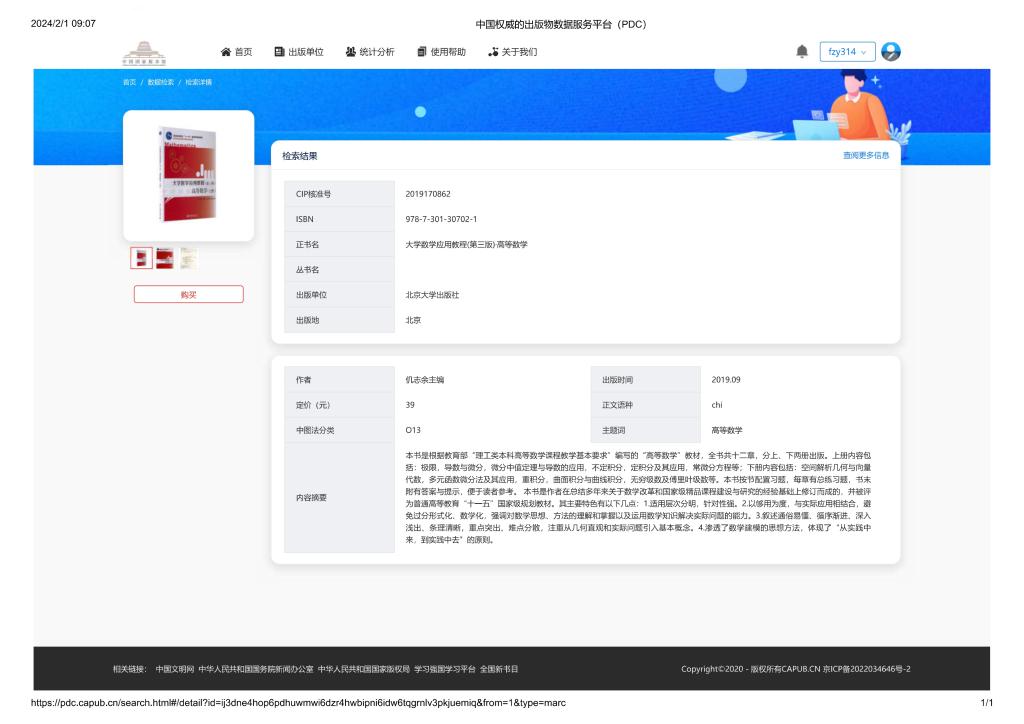Click 查阅更多信息 link
The image size is (1024, 724).
point(866,155)
